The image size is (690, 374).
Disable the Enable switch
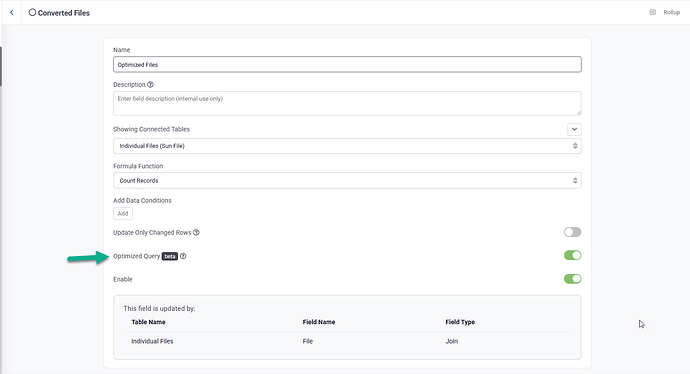coord(573,279)
